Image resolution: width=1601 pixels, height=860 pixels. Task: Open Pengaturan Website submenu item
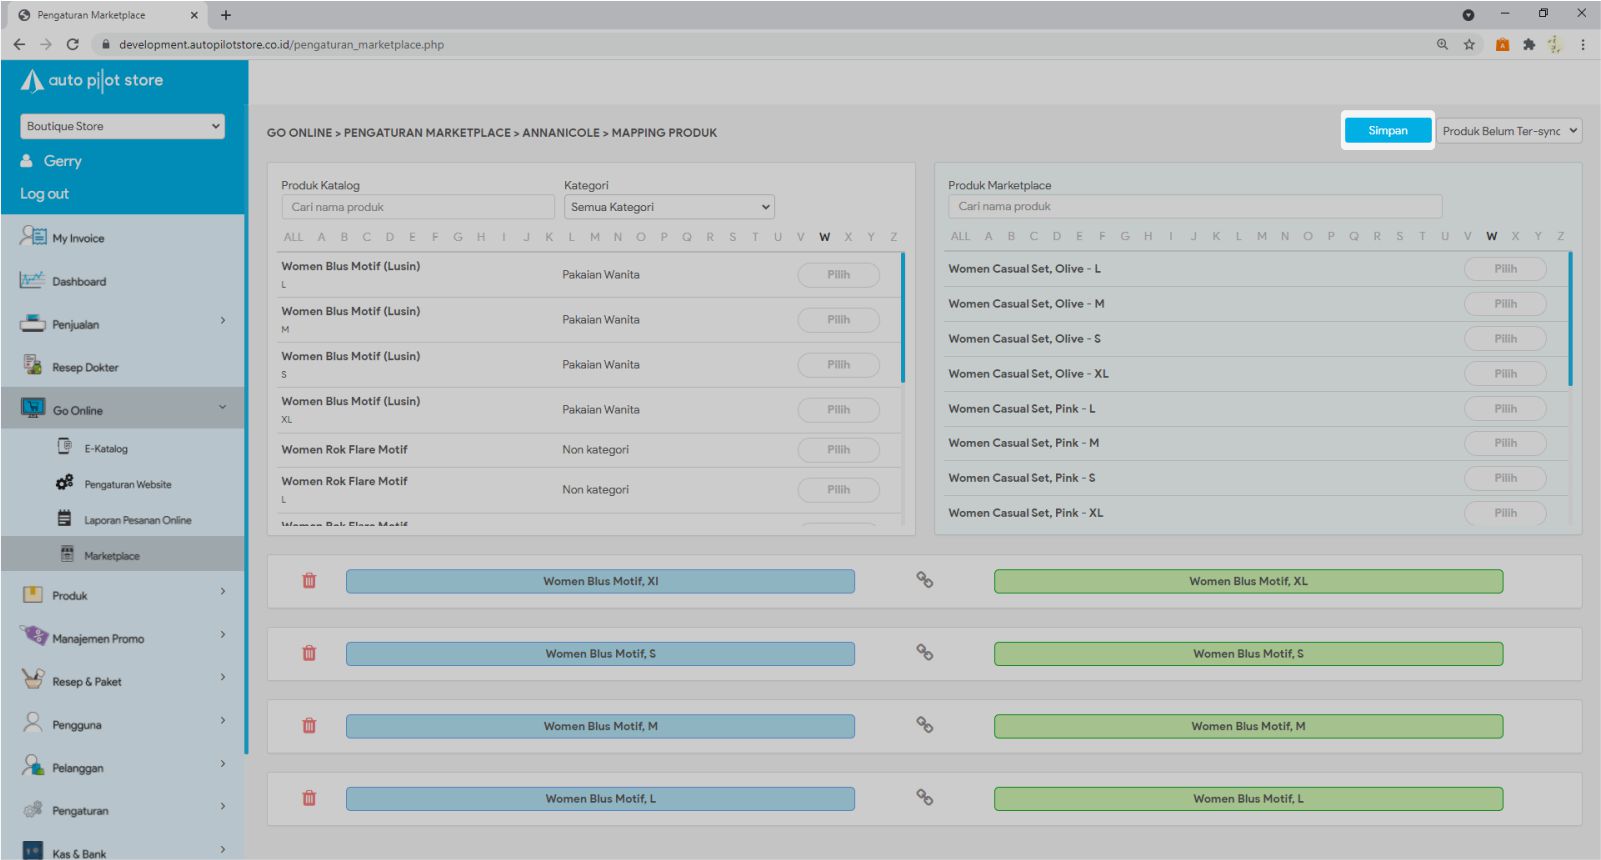pos(127,485)
